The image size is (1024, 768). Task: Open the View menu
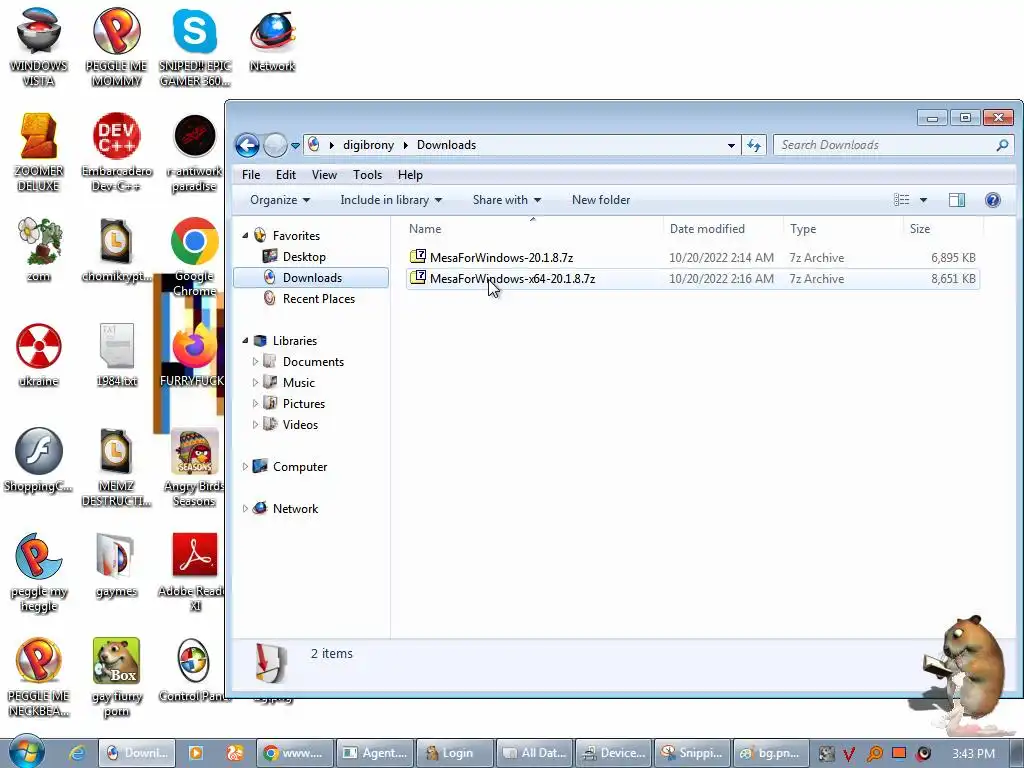coord(324,175)
